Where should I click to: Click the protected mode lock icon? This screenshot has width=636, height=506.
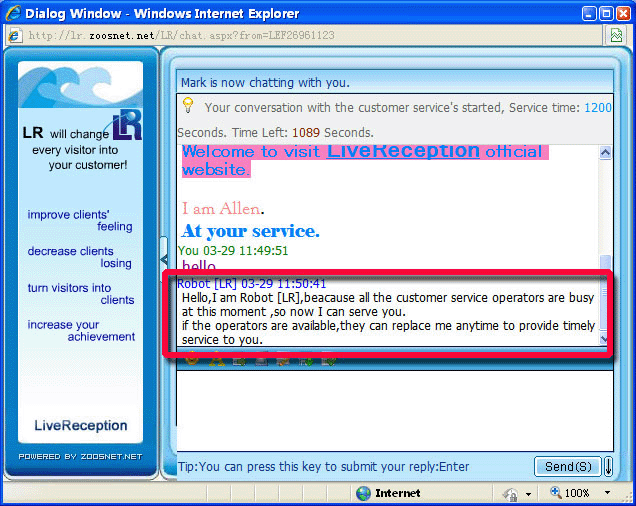coord(511,494)
